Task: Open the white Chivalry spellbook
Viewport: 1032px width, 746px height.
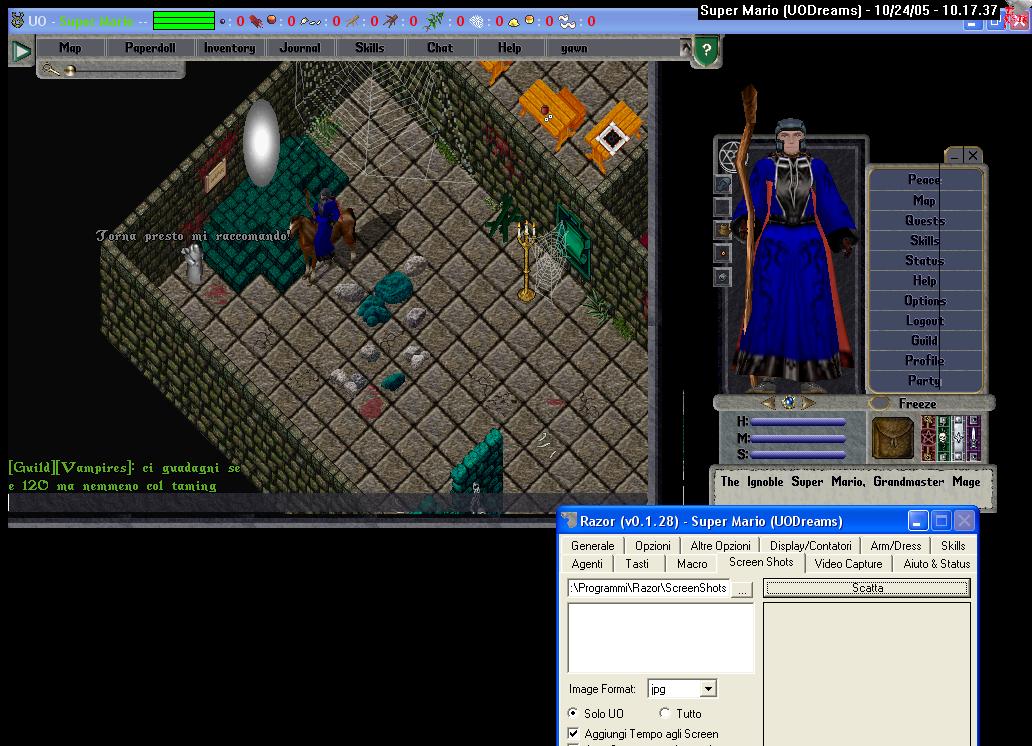Action: tap(958, 438)
